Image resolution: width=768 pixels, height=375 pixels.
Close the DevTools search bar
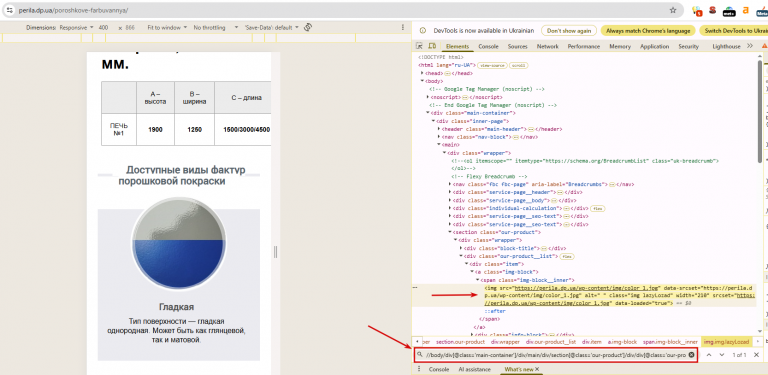tap(756, 354)
